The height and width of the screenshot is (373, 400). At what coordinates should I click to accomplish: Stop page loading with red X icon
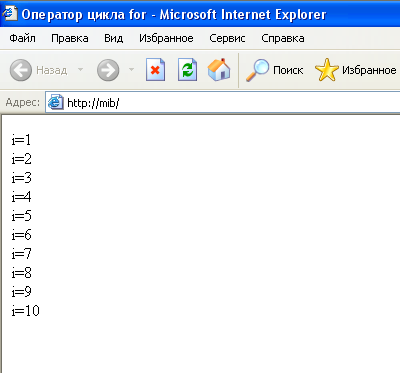click(155, 70)
